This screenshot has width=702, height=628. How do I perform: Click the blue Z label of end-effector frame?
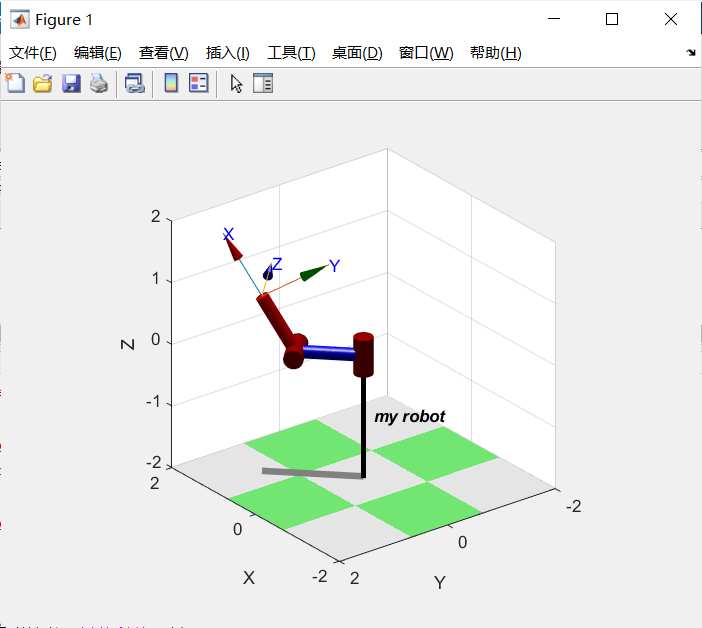point(277,264)
